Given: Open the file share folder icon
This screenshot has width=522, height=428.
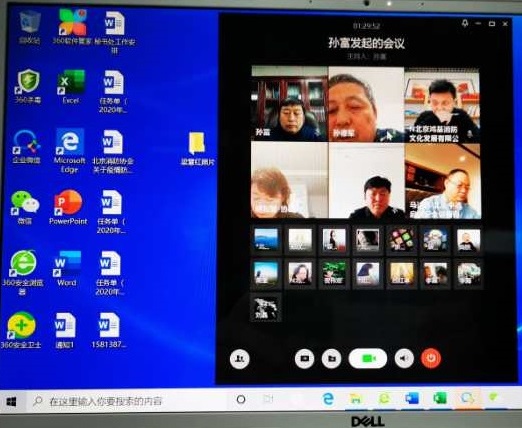Looking at the screenshot, I should (331, 359).
